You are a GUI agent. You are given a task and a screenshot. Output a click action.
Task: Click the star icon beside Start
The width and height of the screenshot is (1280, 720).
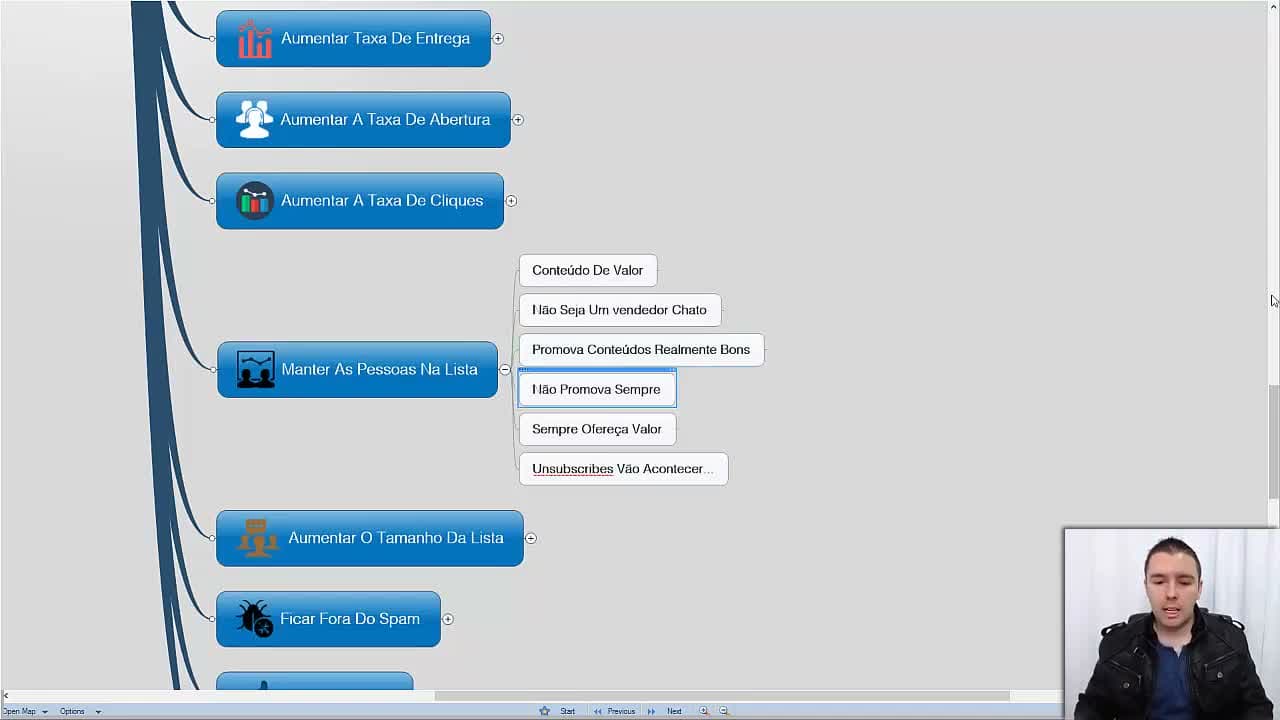click(x=545, y=711)
